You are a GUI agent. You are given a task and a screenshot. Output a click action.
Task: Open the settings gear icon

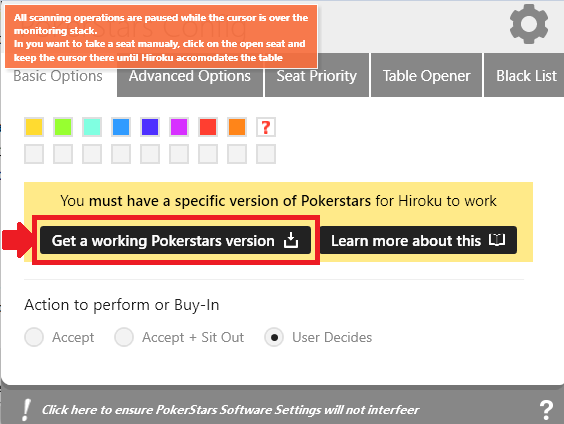[x=529, y=24]
